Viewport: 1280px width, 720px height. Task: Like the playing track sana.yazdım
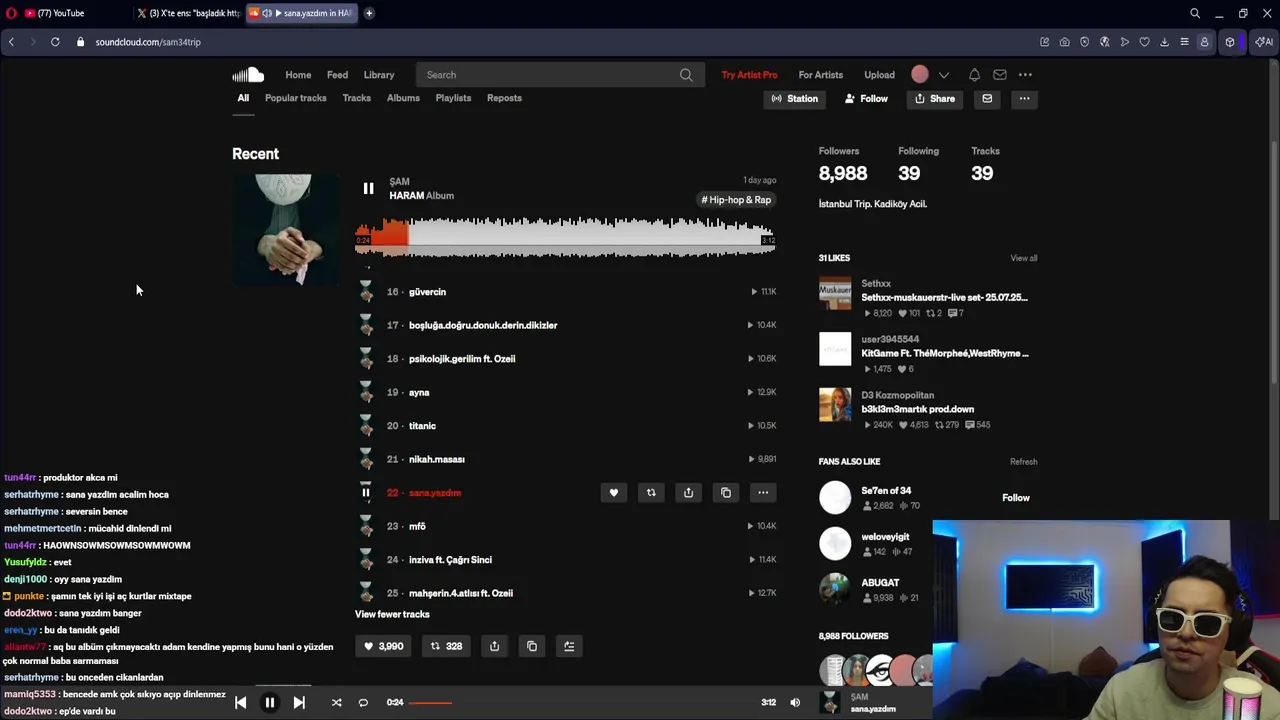(614, 493)
